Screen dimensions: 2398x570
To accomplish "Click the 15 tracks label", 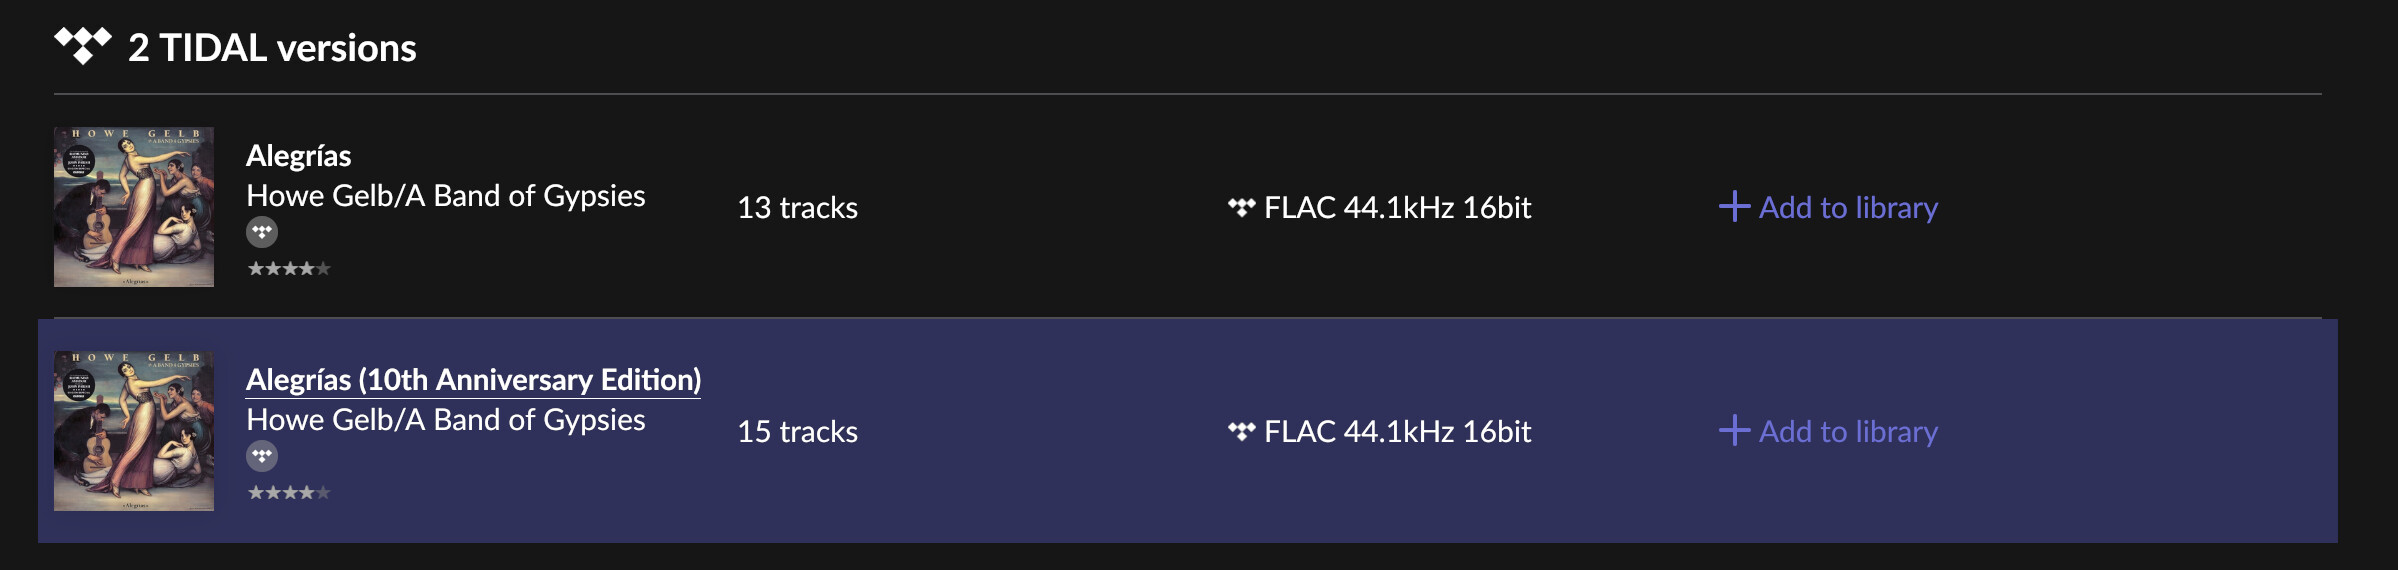I will pyautogui.click(x=797, y=431).
